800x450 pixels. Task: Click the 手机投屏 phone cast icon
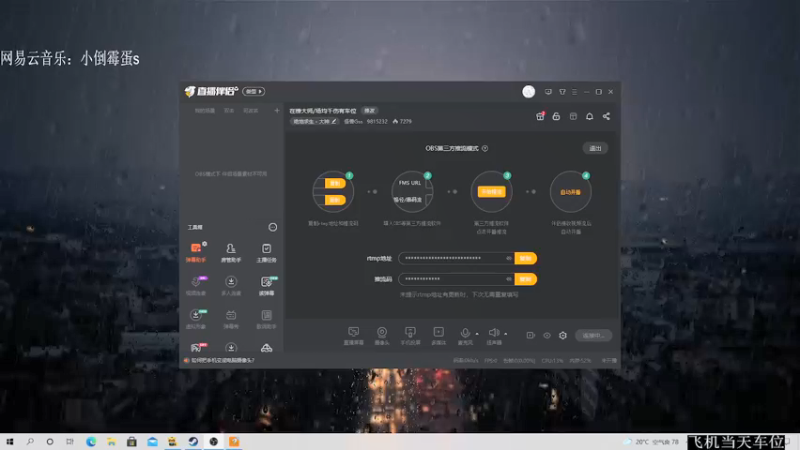tap(410, 336)
